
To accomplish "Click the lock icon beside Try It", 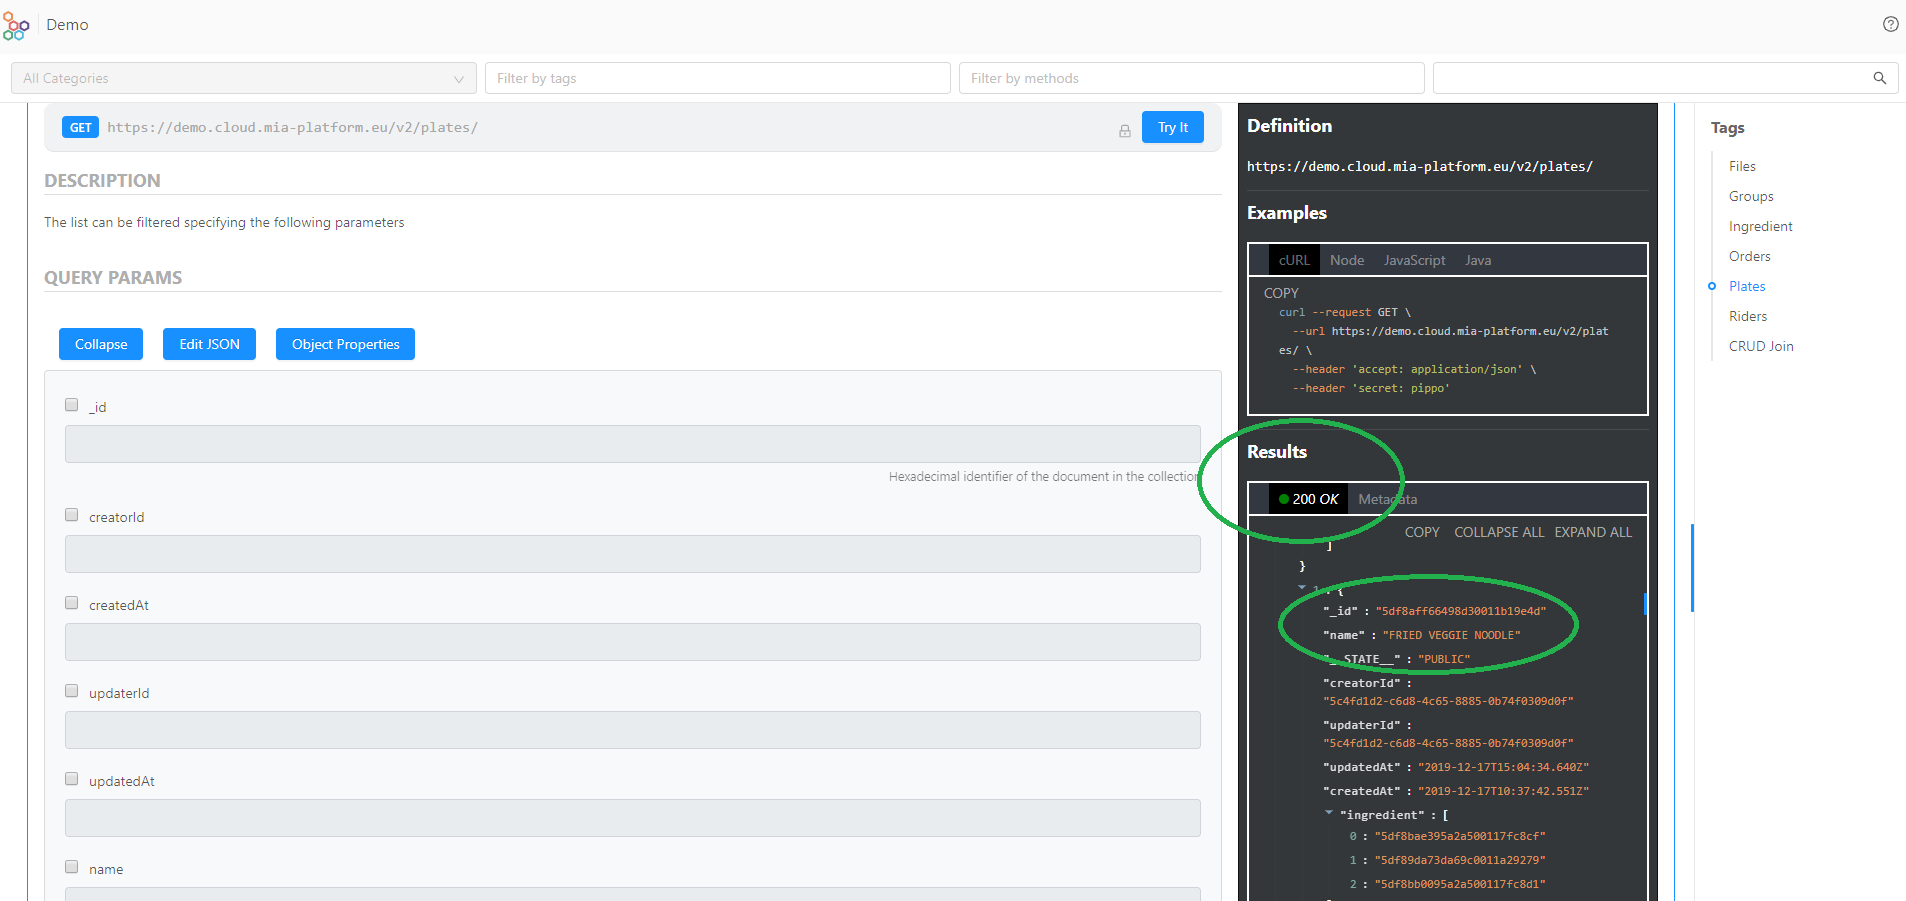I will click(x=1124, y=131).
